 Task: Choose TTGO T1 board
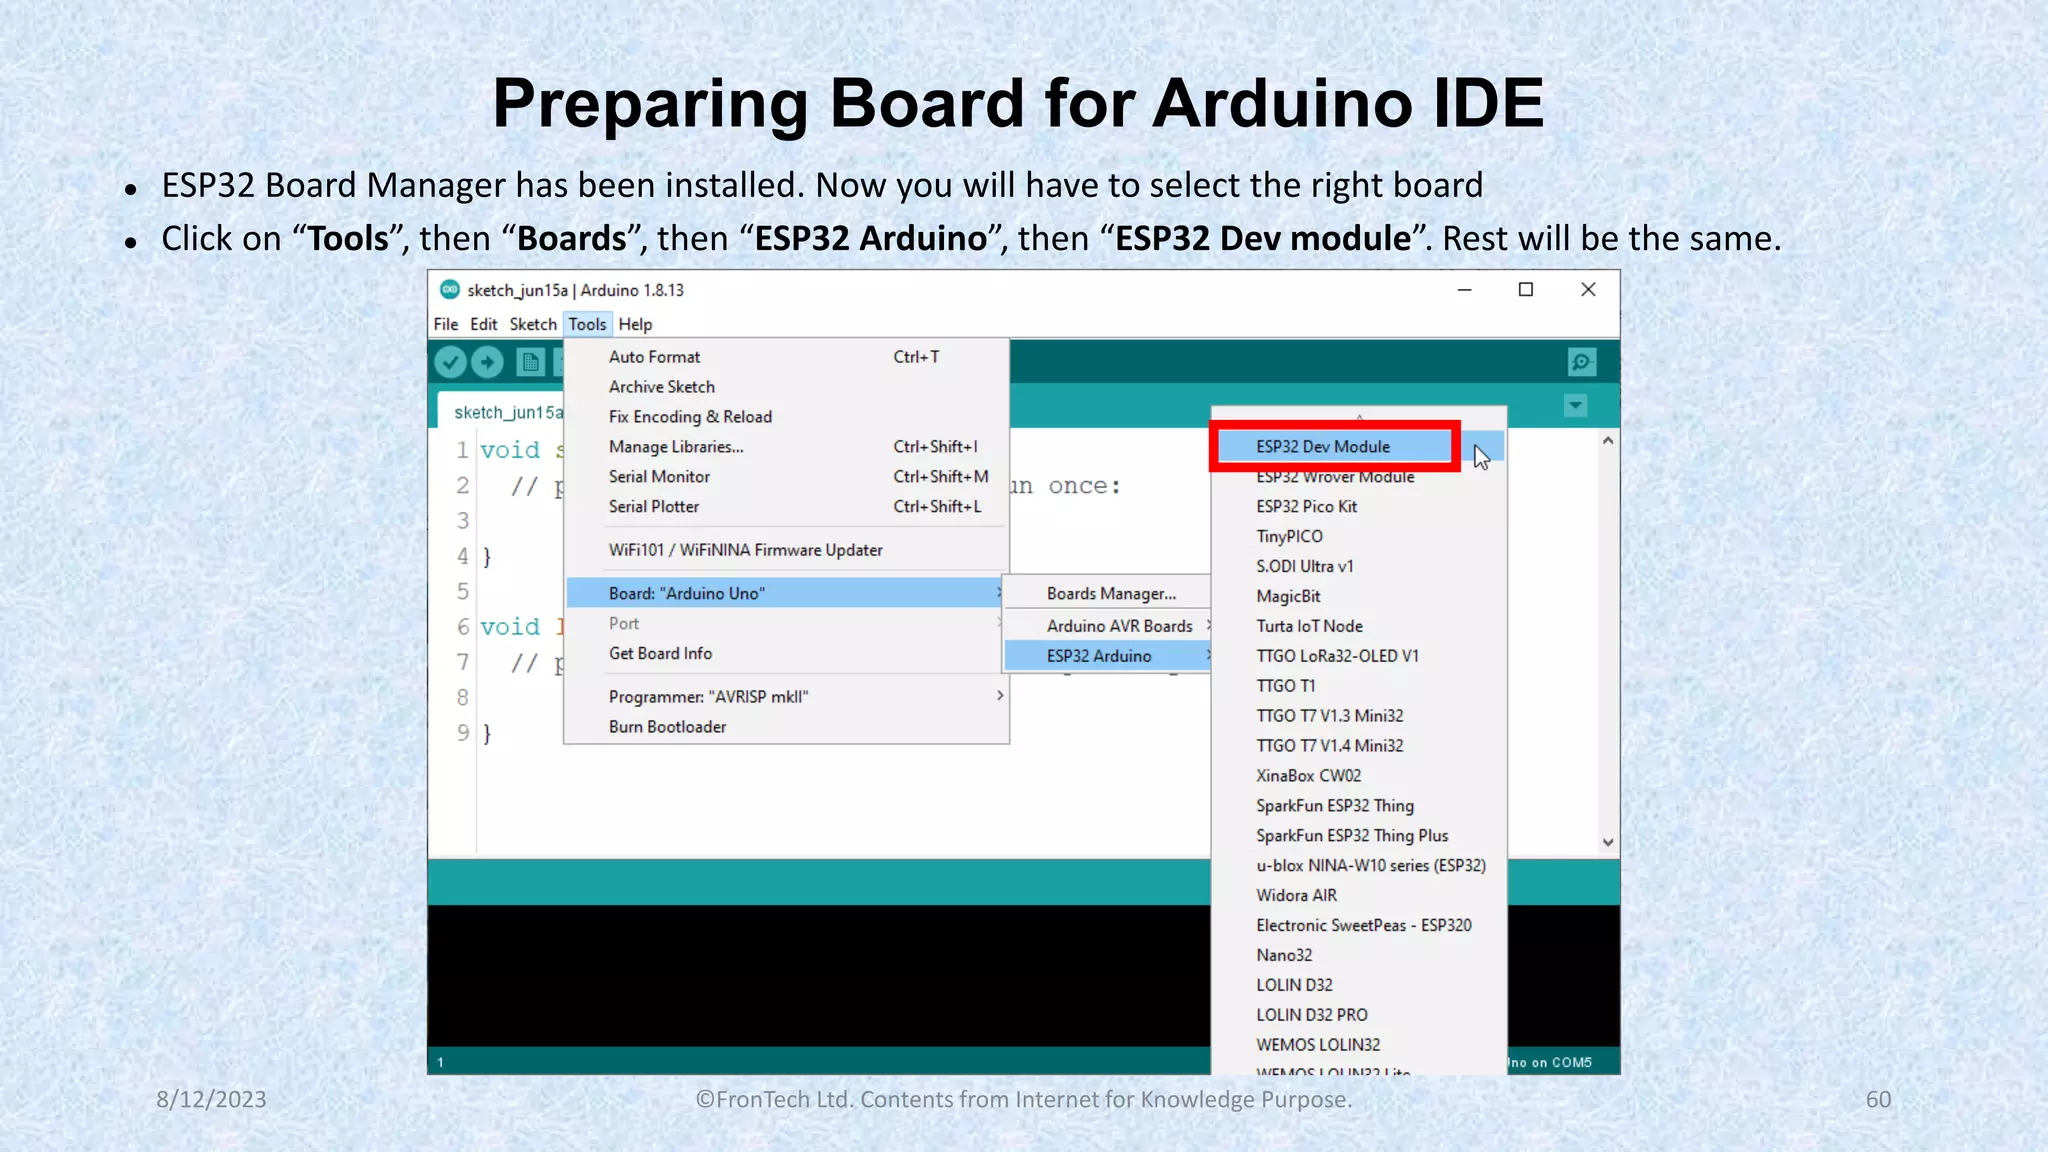tap(1359, 686)
